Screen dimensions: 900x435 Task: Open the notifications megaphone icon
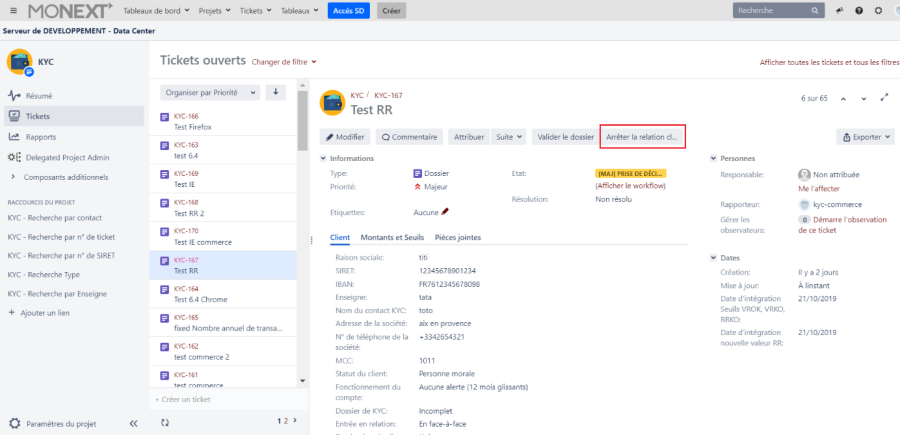(839, 11)
